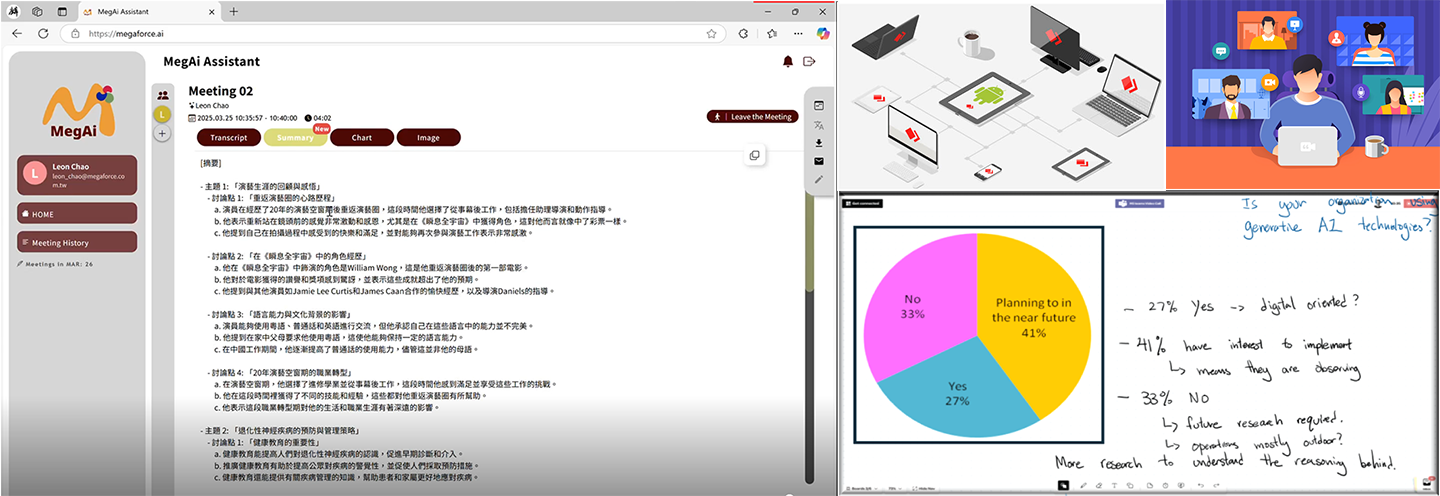
Task: Open Meeting History in the sidebar
Action: click(77, 242)
